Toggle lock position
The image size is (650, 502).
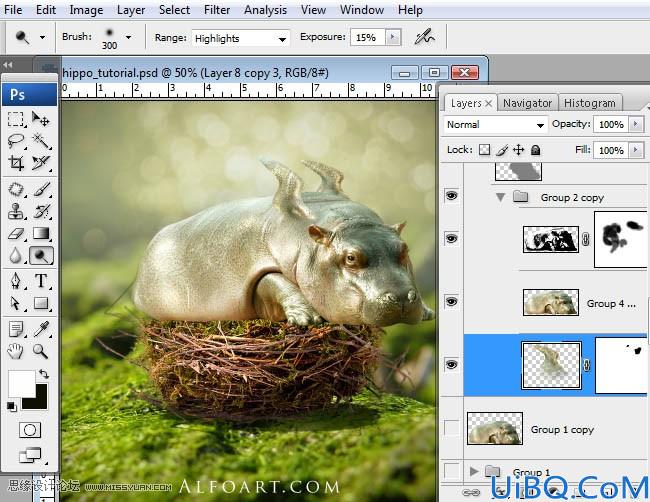coord(519,150)
